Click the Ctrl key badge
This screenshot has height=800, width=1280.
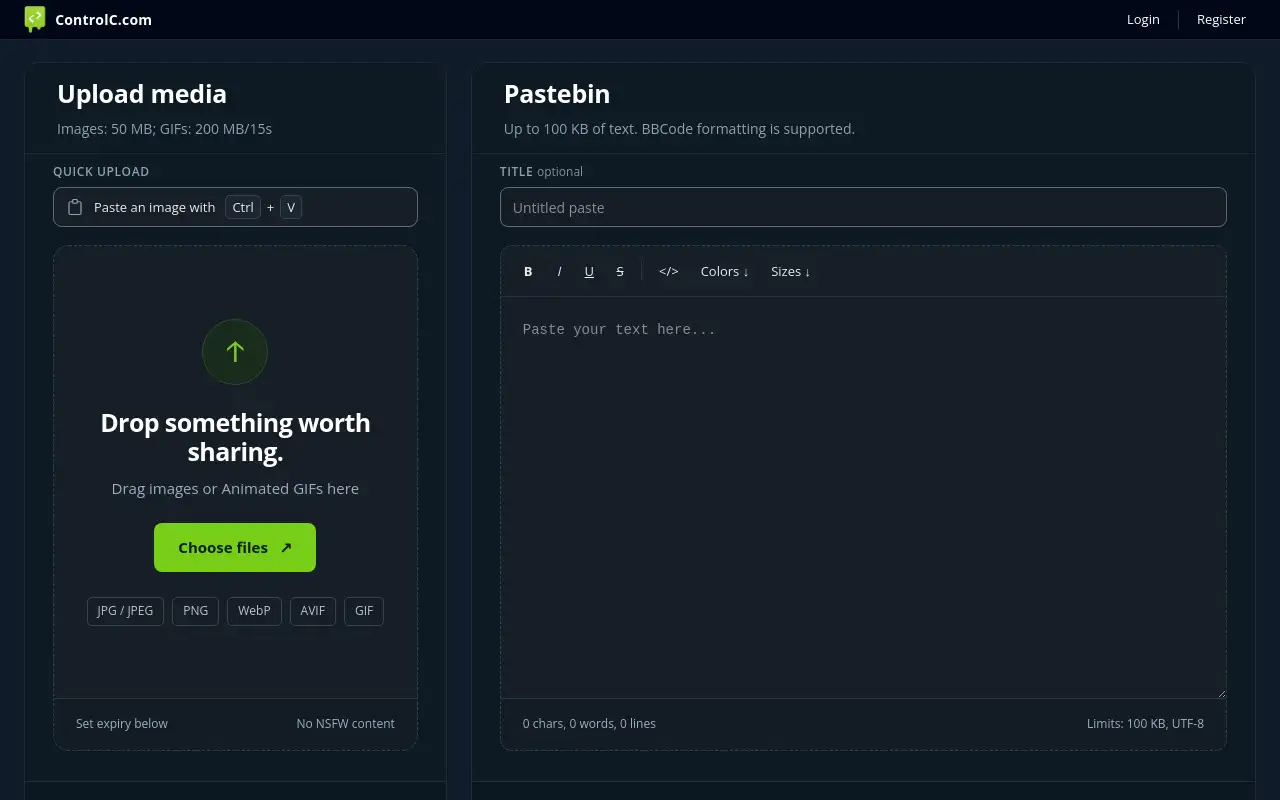click(x=243, y=207)
